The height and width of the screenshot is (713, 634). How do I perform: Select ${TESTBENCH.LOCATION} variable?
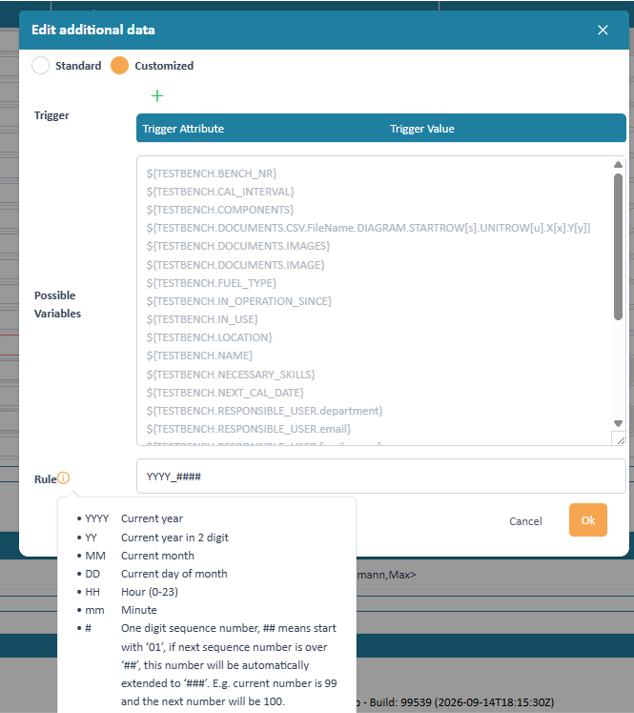209,337
